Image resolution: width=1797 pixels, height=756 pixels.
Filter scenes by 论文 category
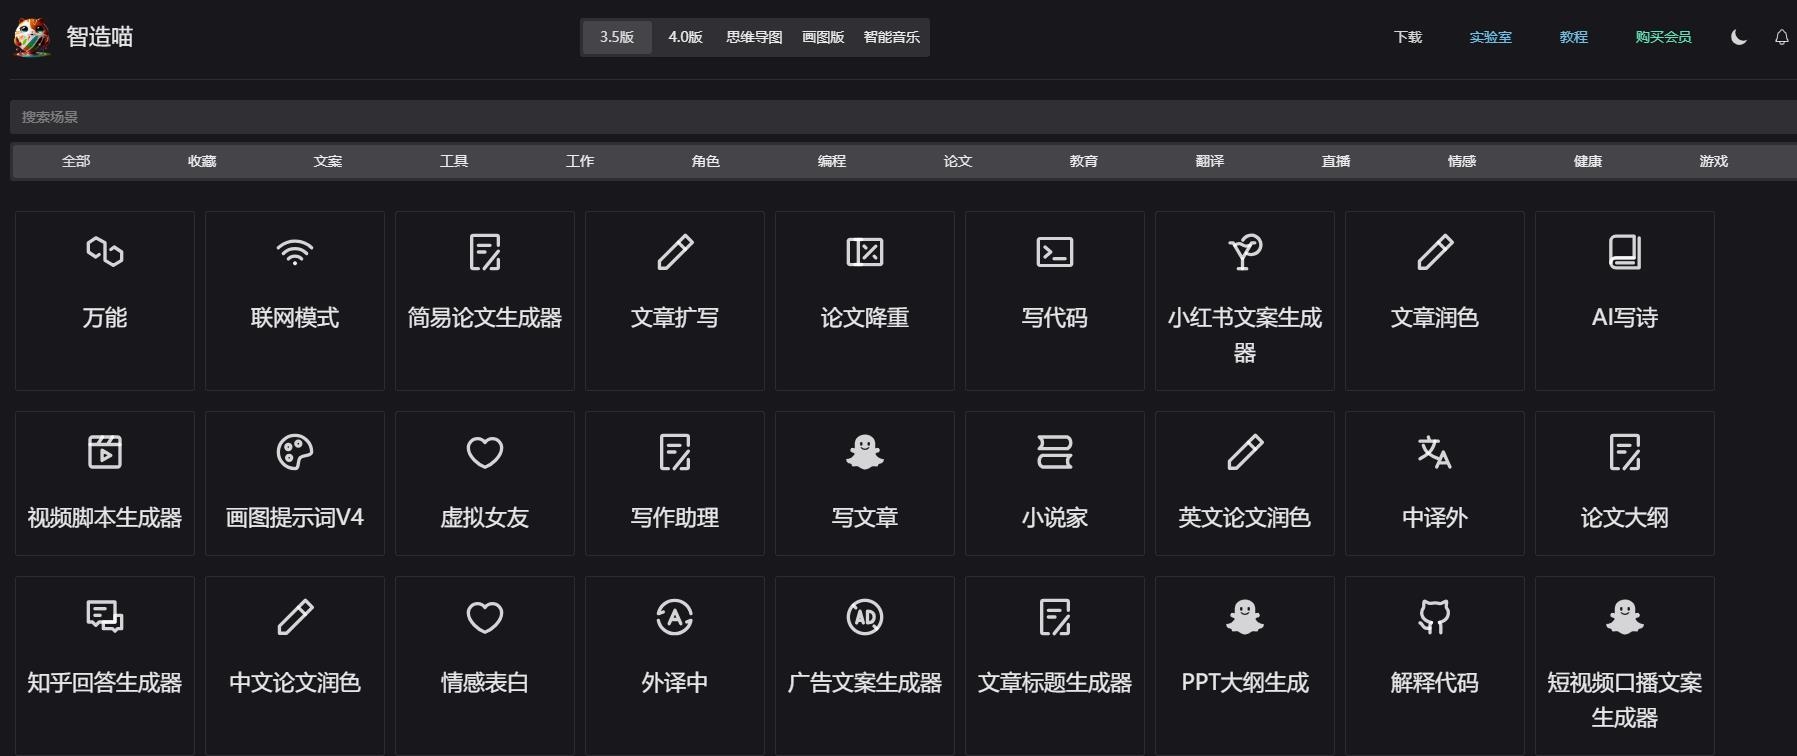tap(957, 161)
